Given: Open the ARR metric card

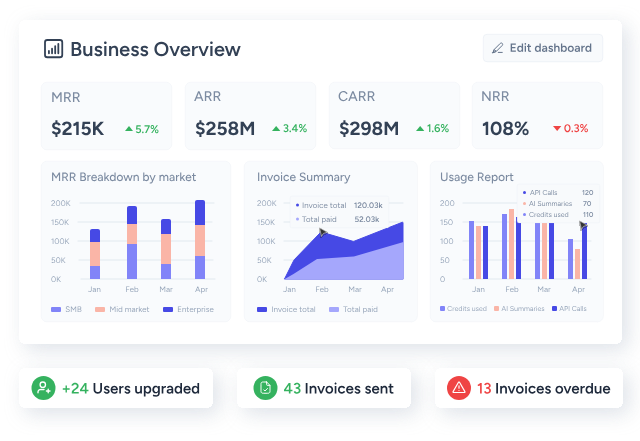Looking at the screenshot, I should 250,116.
